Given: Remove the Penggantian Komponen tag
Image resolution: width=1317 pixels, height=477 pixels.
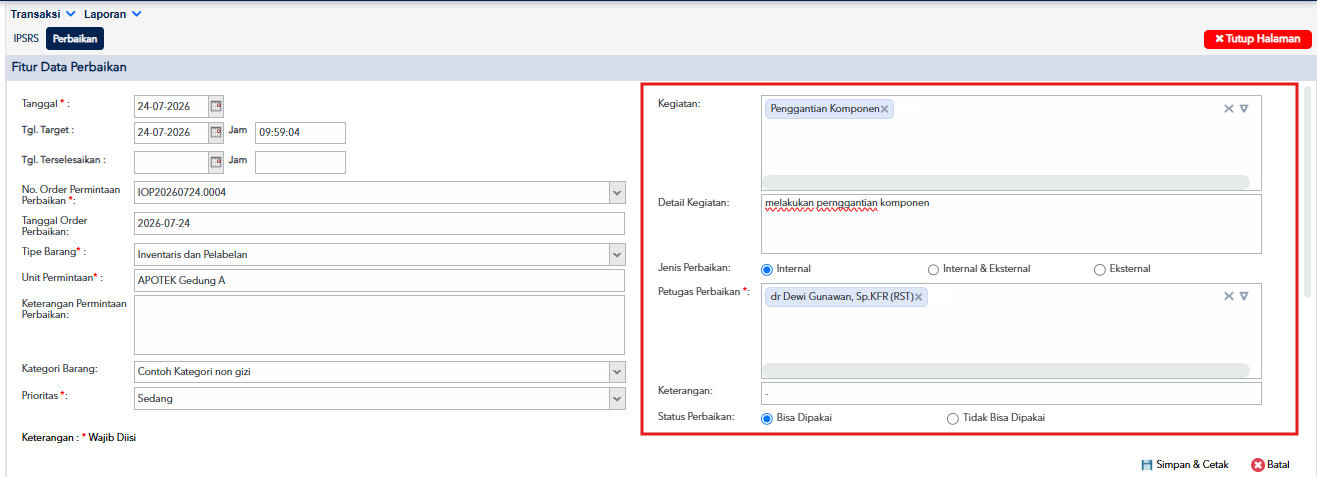Looking at the screenshot, I should click(x=885, y=109).
